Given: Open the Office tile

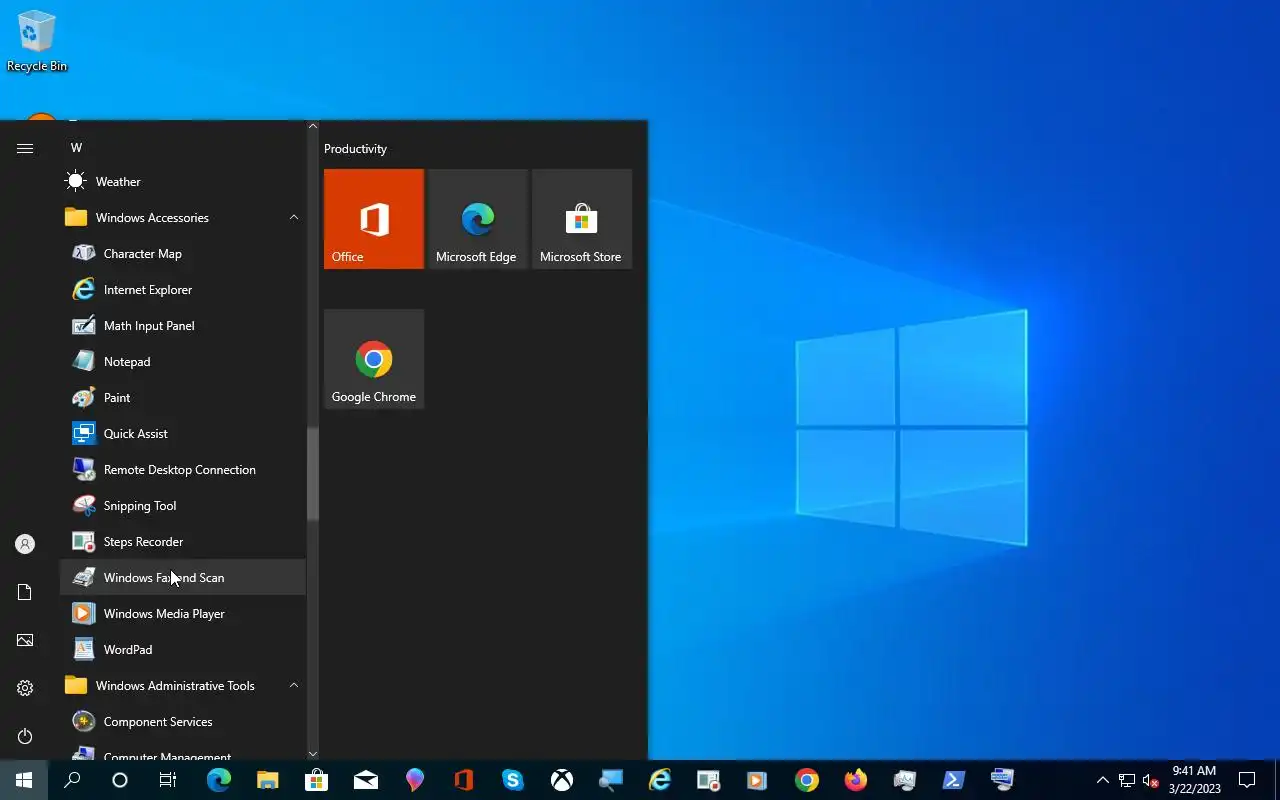Looking at the screenshot, I should (374, 219).
